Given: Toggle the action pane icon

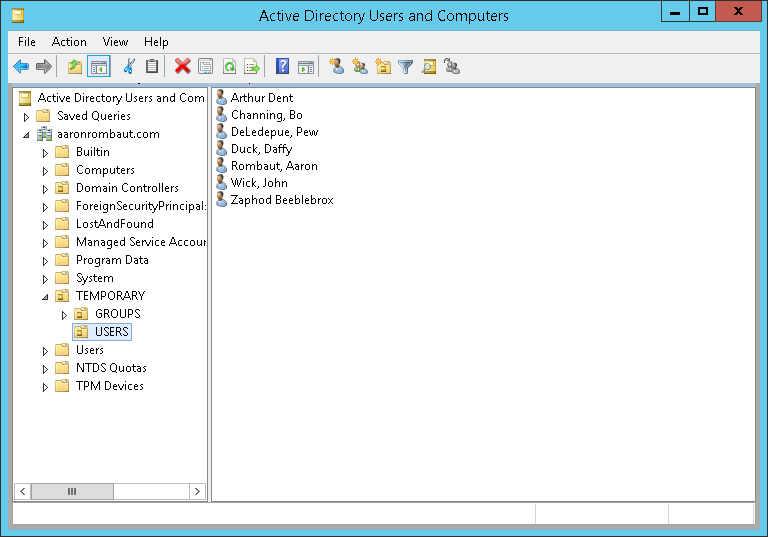Looking at the screenshot, I should pos(306,66).
